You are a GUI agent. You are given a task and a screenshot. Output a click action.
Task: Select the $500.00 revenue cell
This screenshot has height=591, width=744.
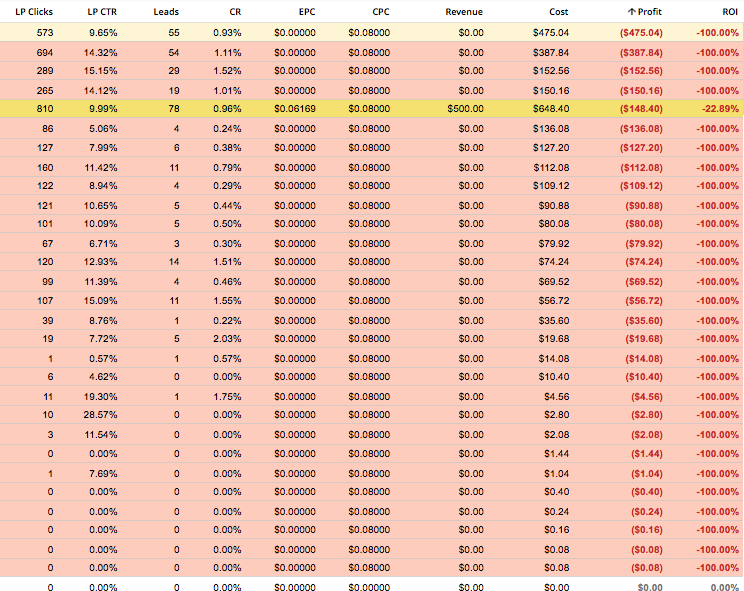point(465,109)
